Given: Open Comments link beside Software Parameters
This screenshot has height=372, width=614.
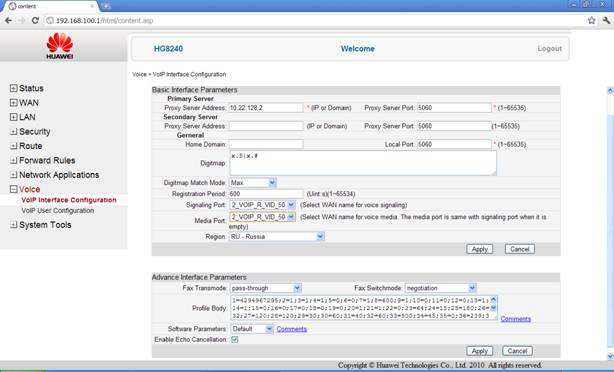Looking at the screenshot, I should tap(291, 329).
